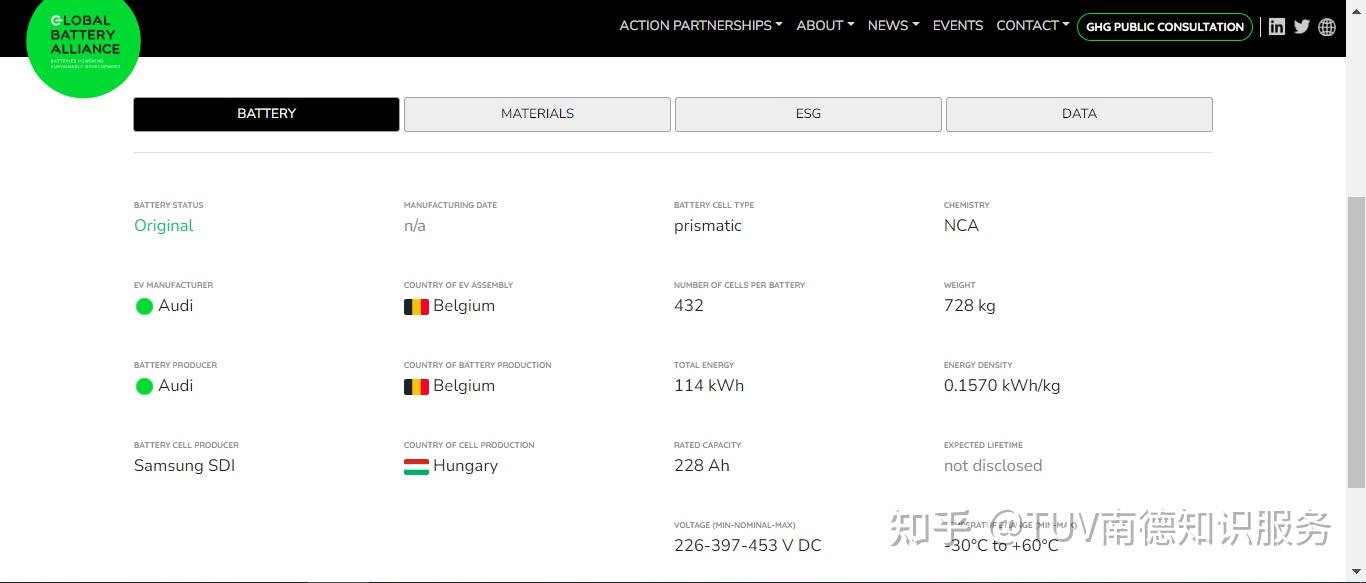
Task: Go to the Events page
Action: pyautogui.click(x=958, y=26)
